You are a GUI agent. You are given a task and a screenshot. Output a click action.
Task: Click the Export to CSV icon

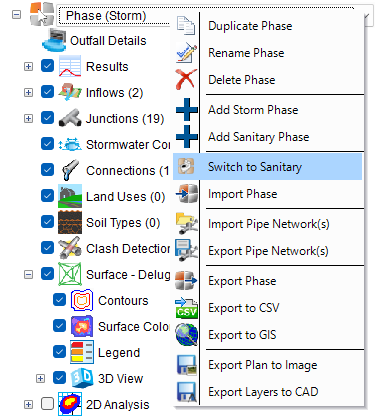click(x=187, y=308)
